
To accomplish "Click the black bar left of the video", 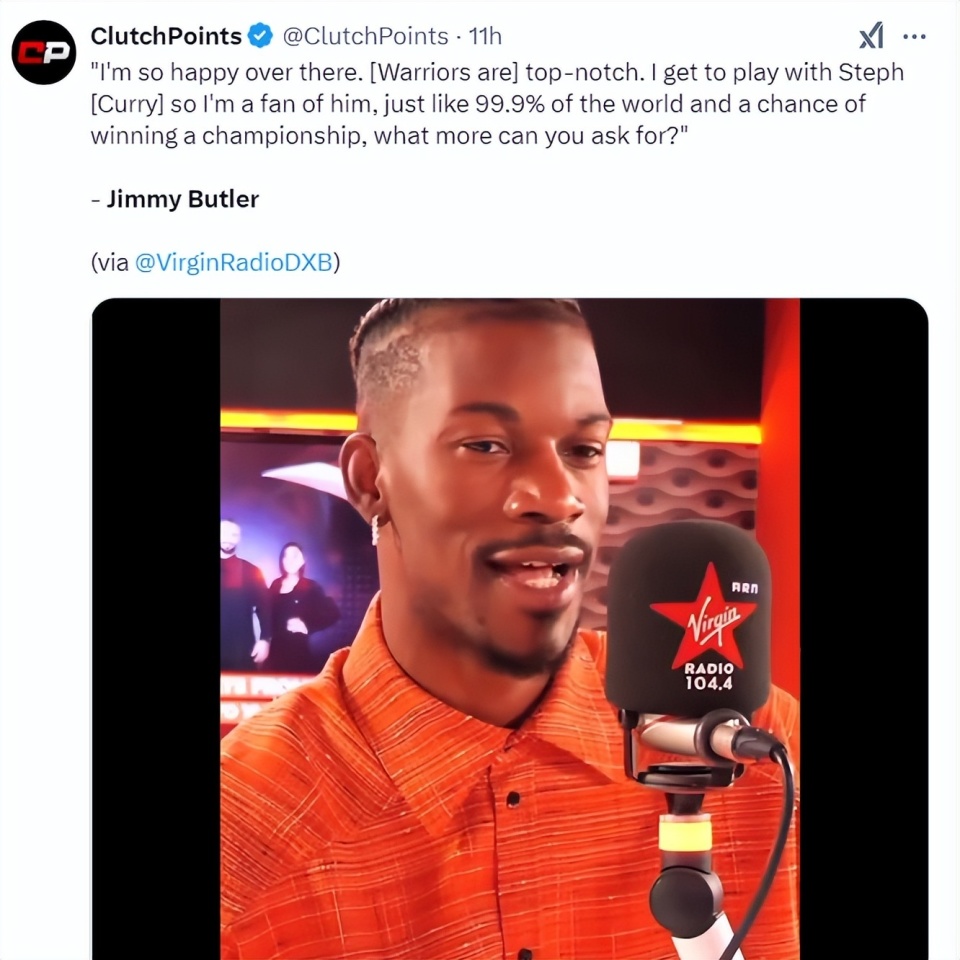I will pyautogui.click(x=156, y=629).
